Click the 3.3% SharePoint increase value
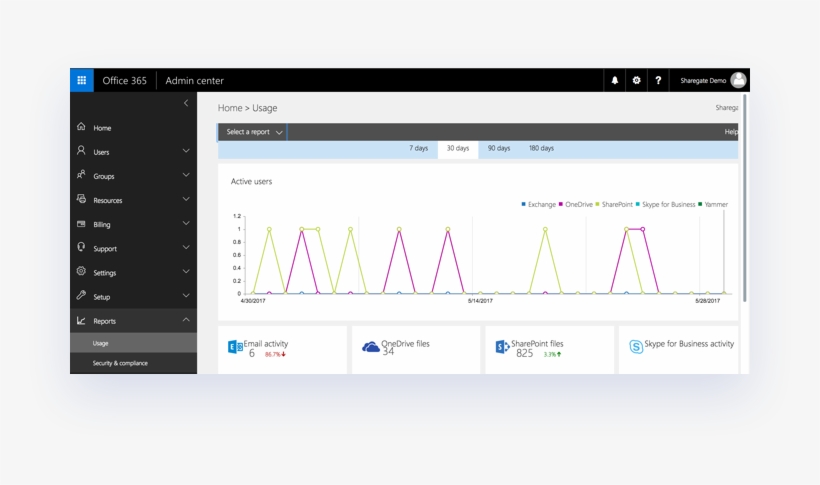This screenshot has height=485, width=820. click(552, 355)
